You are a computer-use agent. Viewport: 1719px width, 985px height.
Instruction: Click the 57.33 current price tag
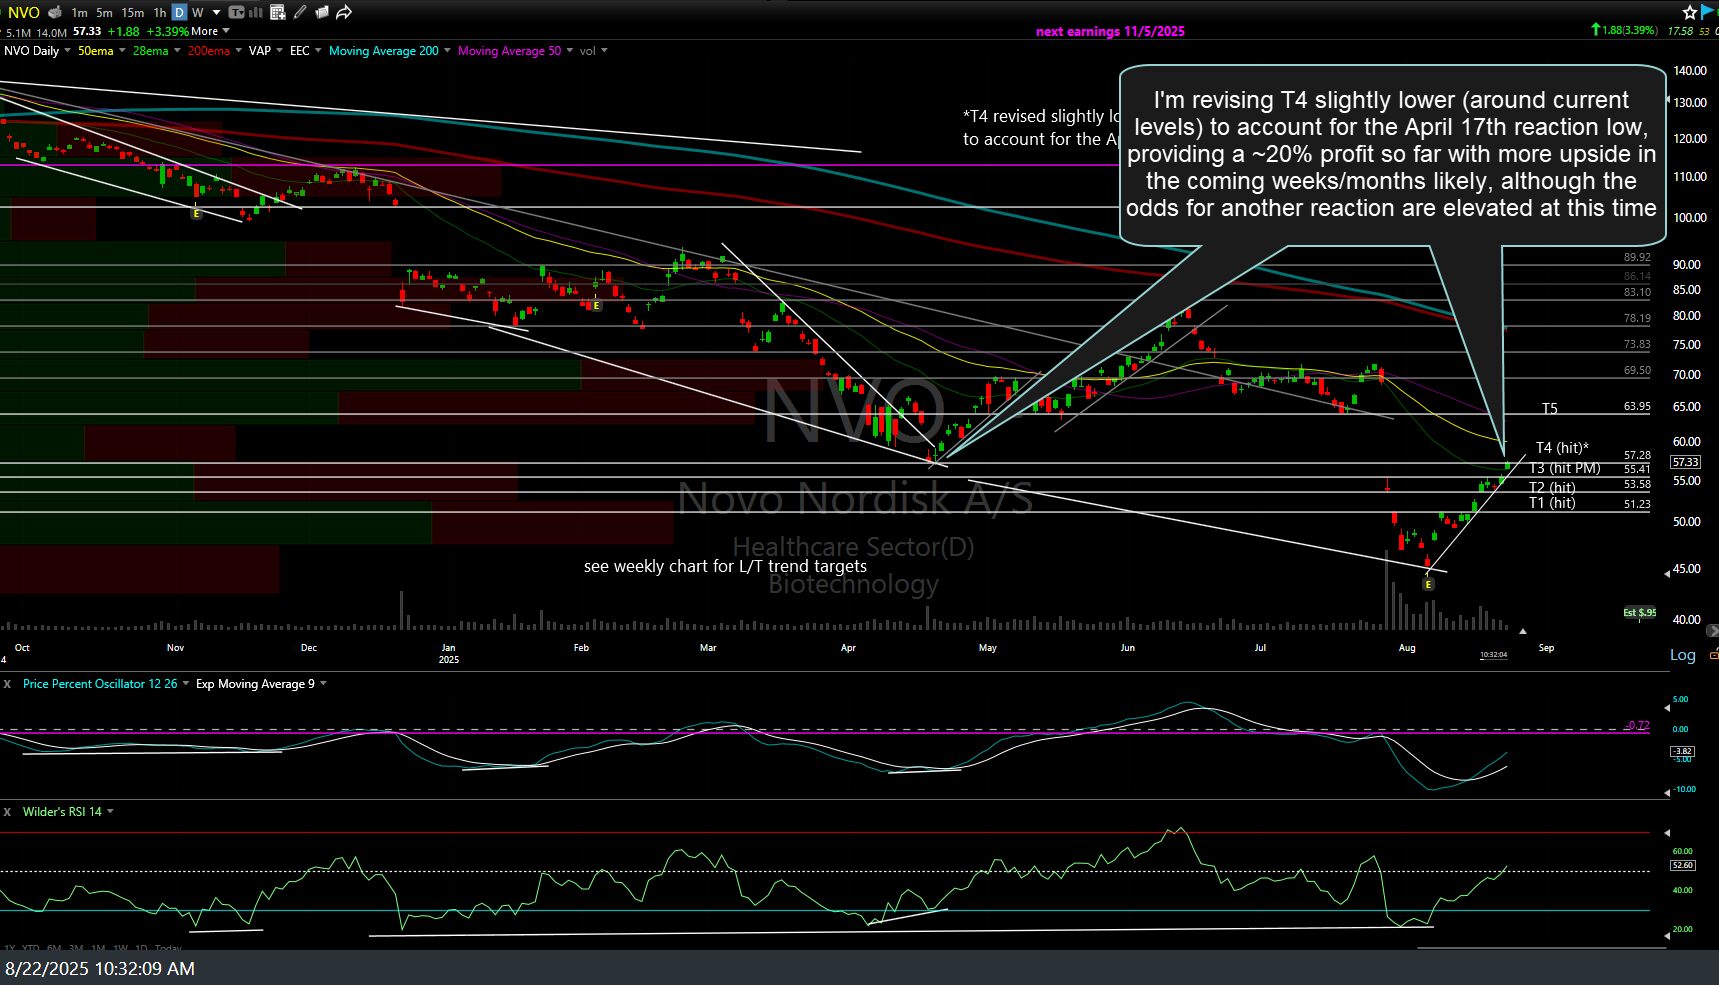tap(1685, 462)
